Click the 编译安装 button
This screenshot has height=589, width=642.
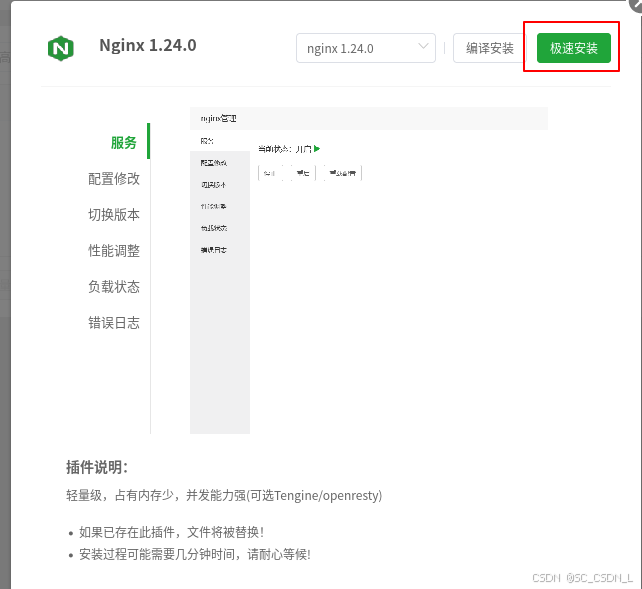[490, 48]
